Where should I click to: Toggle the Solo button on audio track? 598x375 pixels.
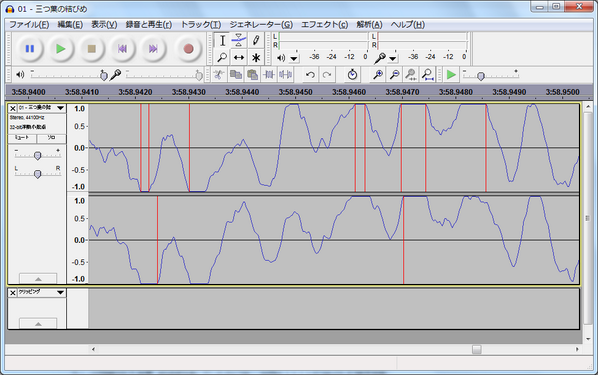[x=51, y=138]
